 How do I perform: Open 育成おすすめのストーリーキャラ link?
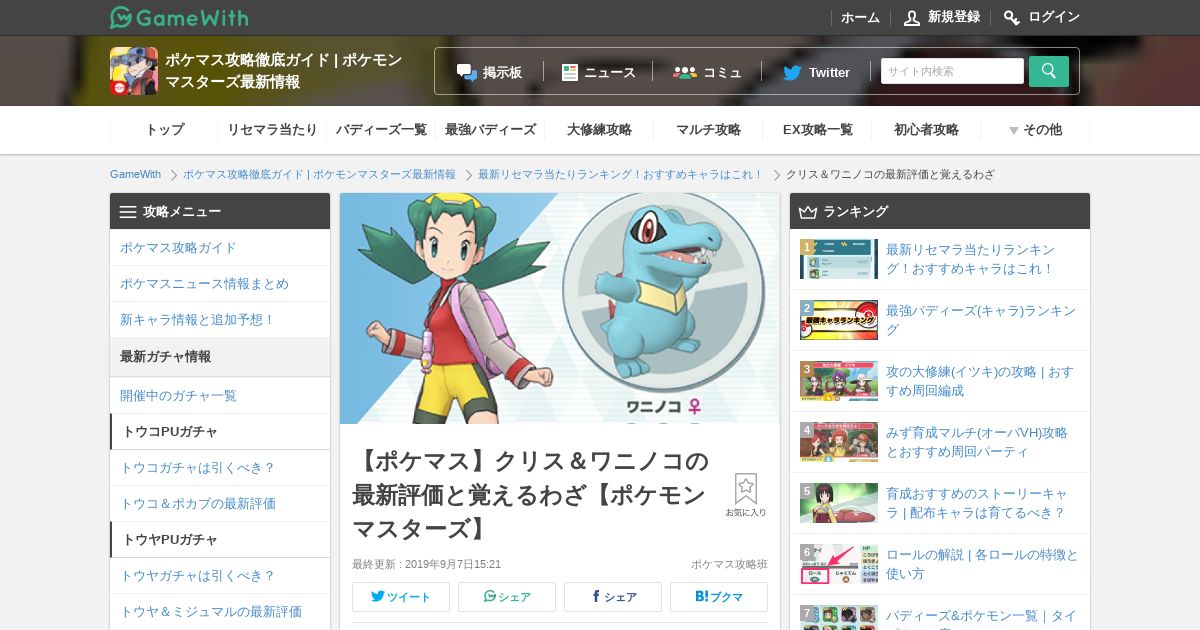977,503
